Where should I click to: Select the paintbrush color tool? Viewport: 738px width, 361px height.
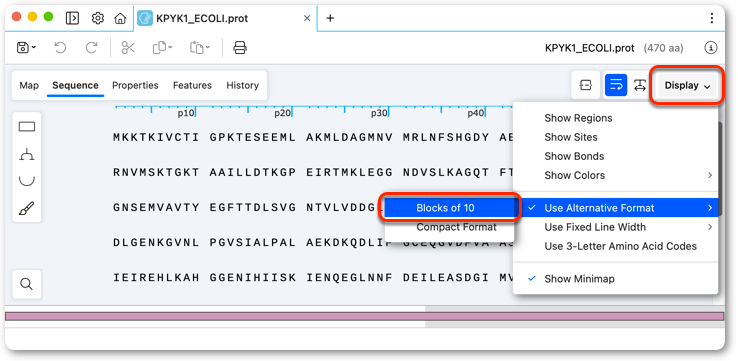coord(27,208)
